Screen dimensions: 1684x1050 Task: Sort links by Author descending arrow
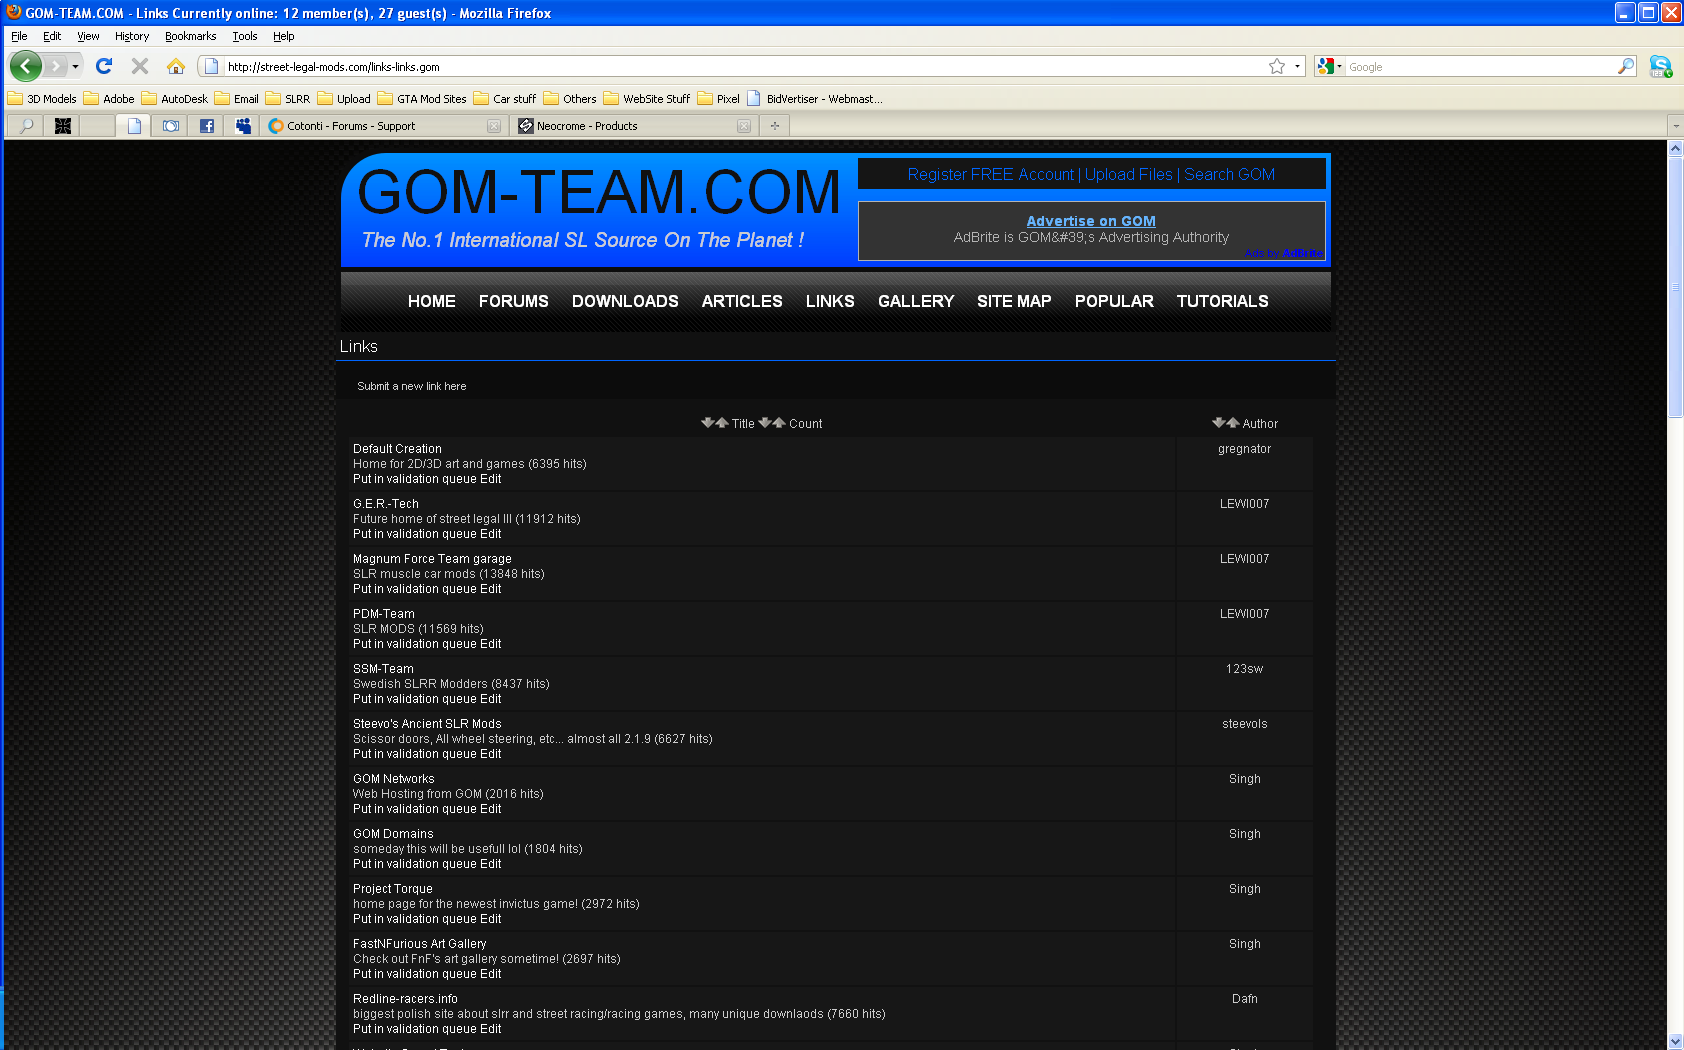1218,423
